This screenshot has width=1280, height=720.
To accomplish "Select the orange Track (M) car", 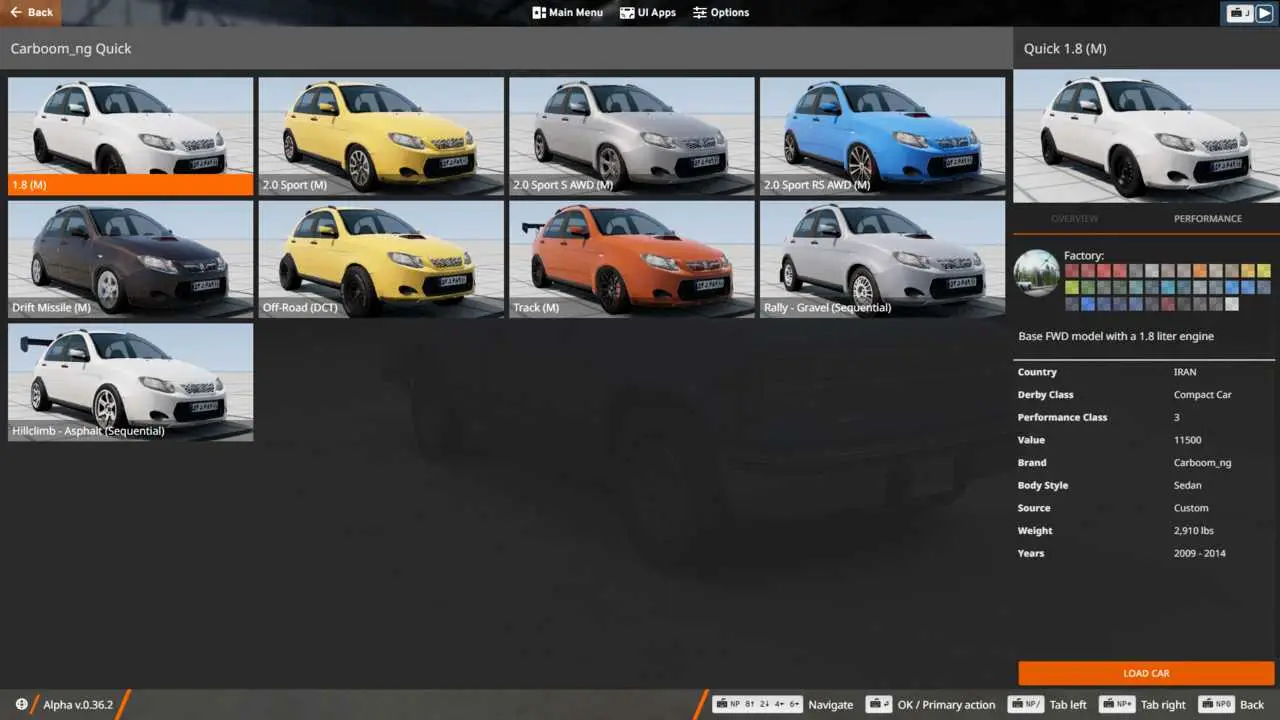I will [x=632, y=259].
